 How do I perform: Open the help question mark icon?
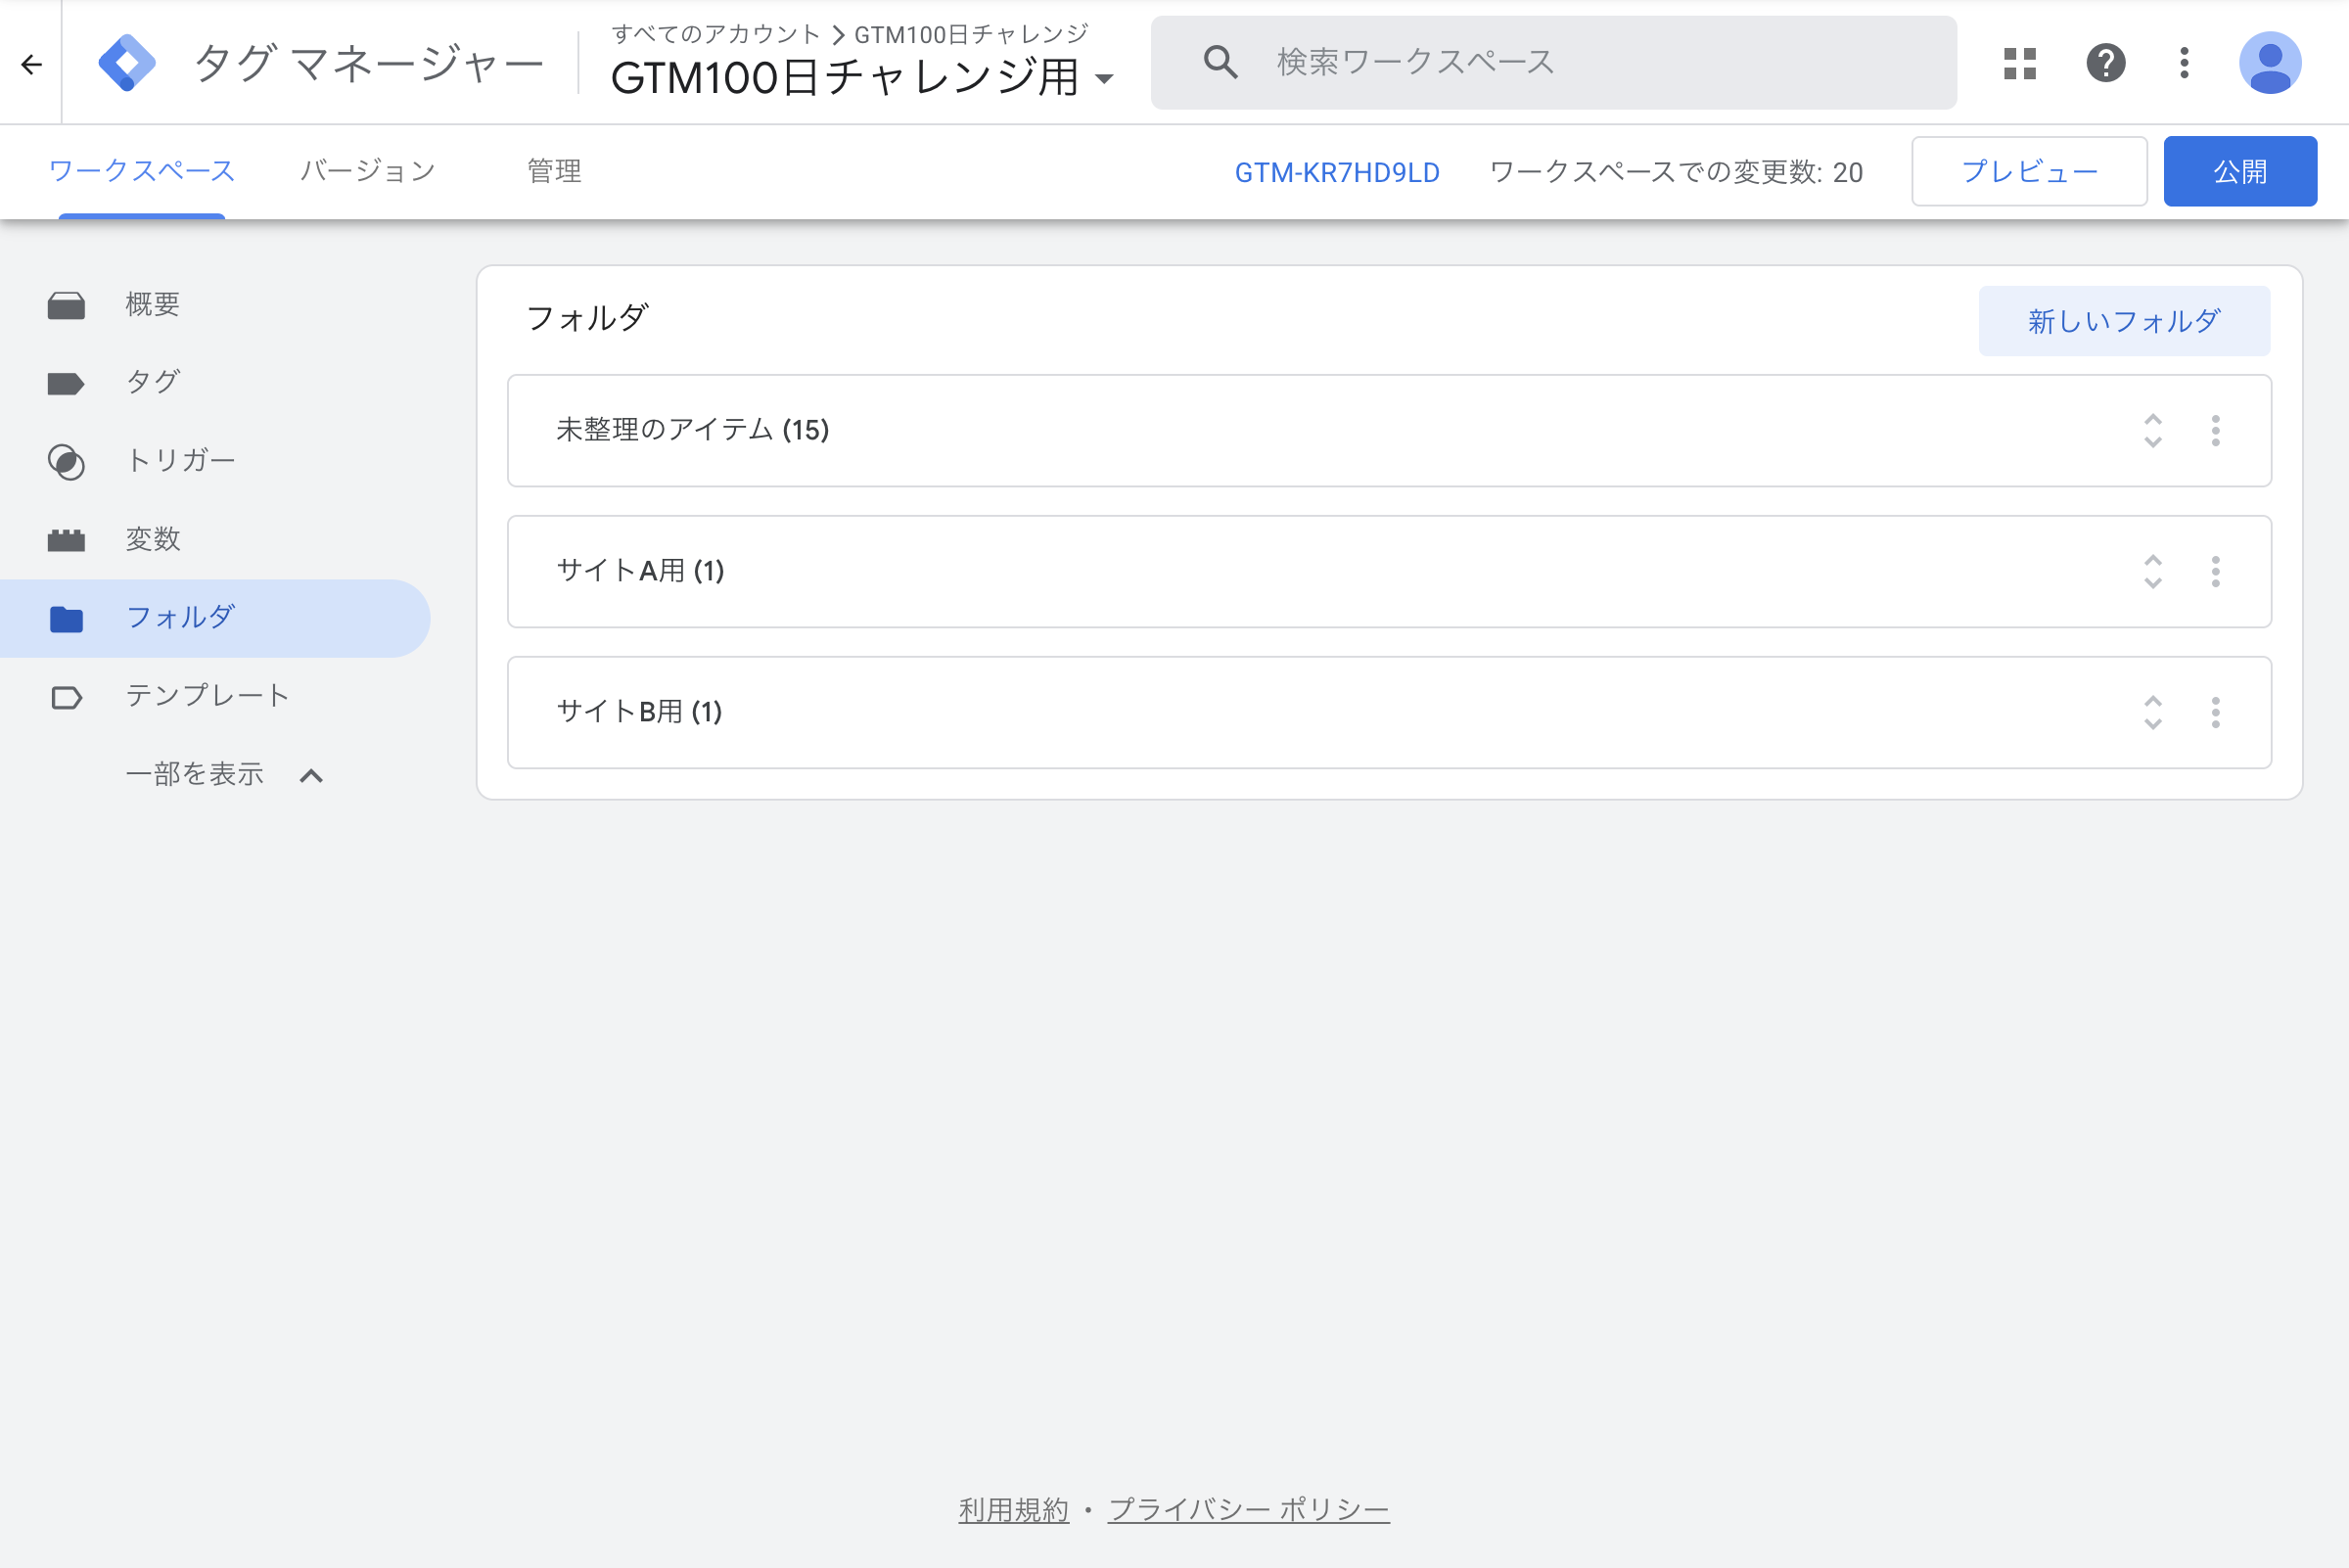(2105, 63)
